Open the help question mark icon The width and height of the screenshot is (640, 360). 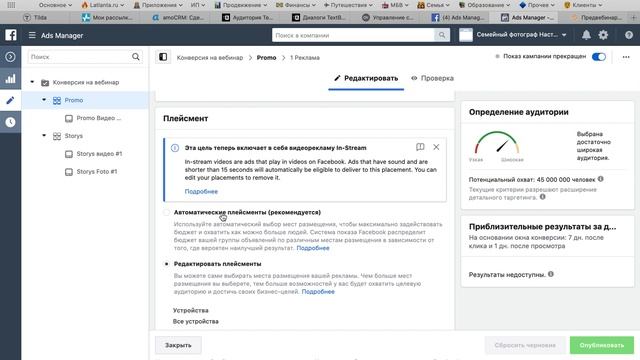(x=629, y=35)
